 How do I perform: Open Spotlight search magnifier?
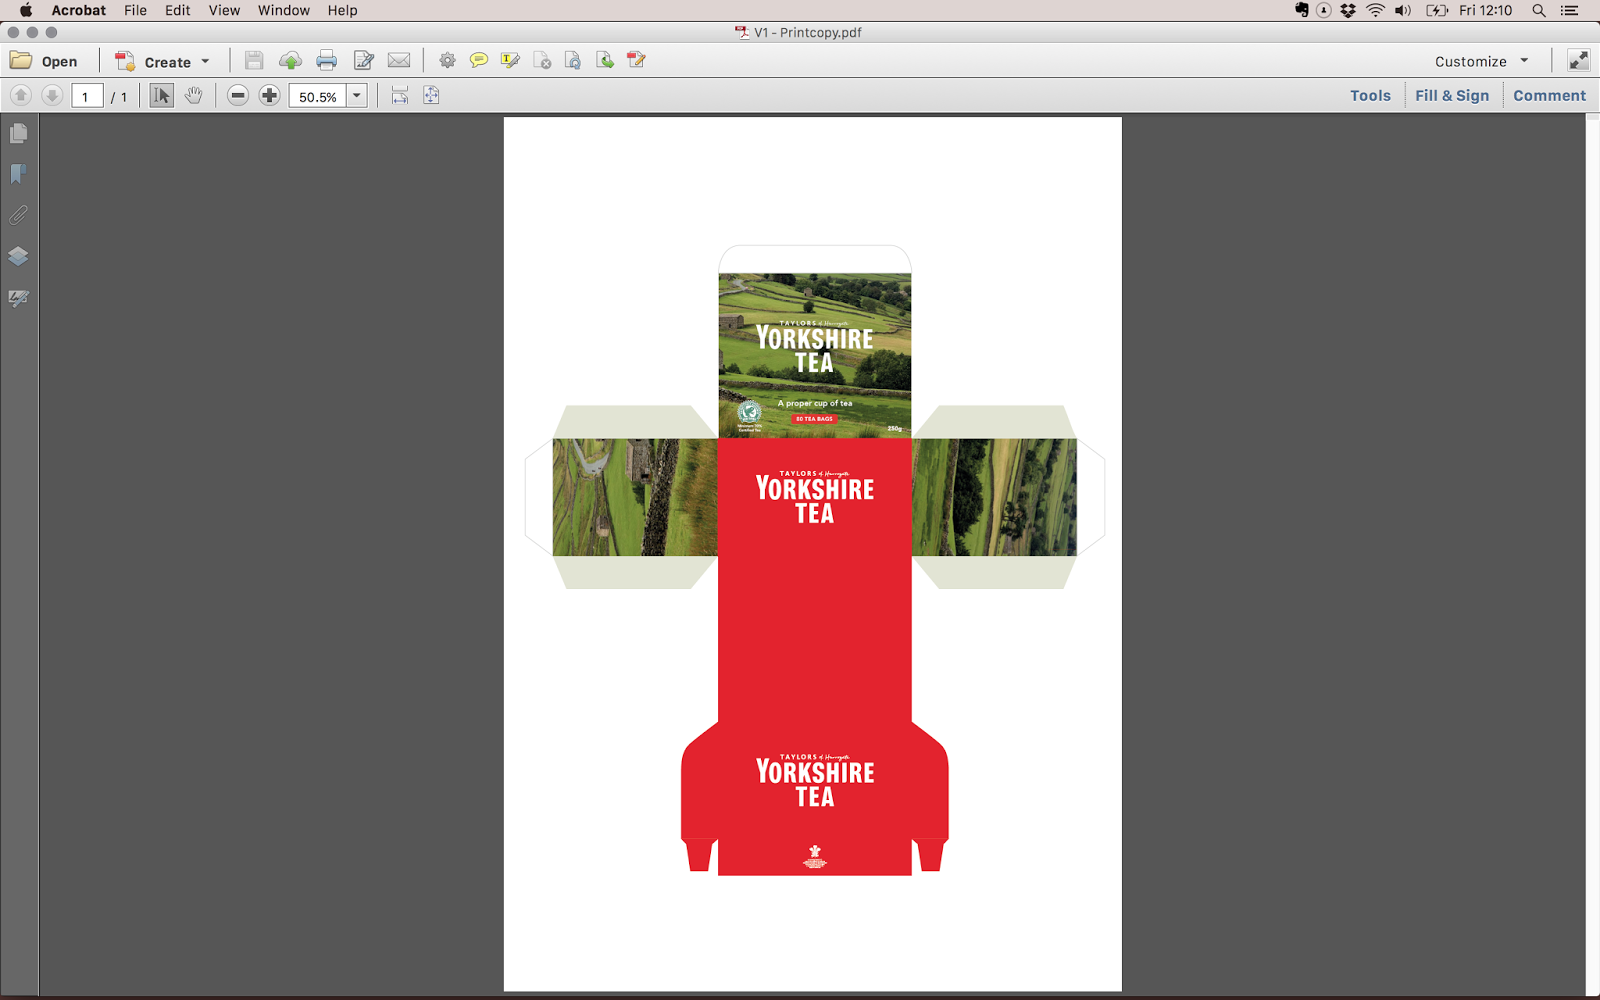point(1539,10)
